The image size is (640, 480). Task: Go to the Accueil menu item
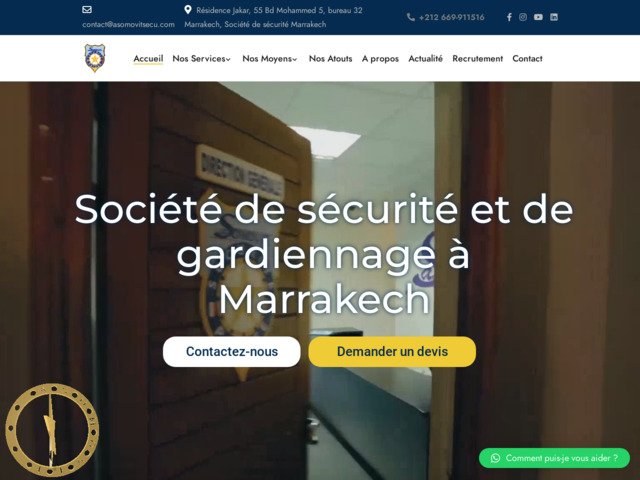click(x=148, y=59)
